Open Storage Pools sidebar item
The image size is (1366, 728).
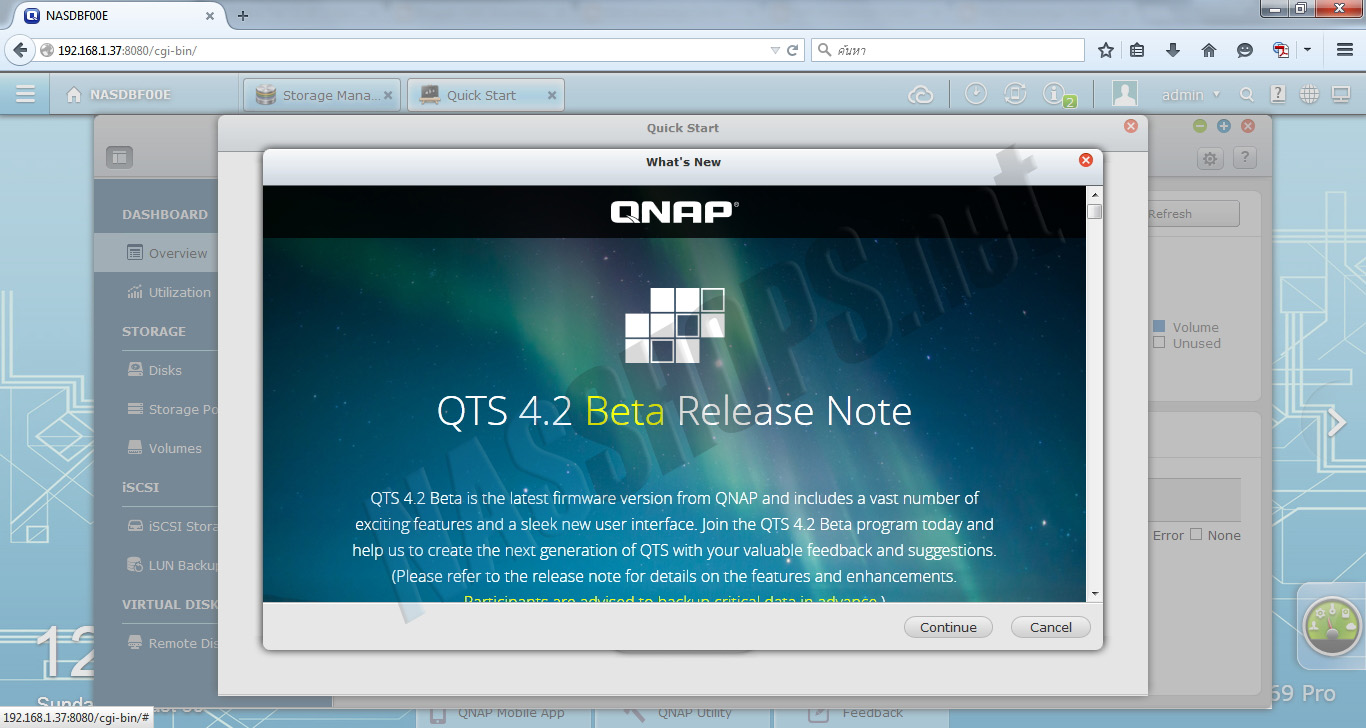point(156,409)
